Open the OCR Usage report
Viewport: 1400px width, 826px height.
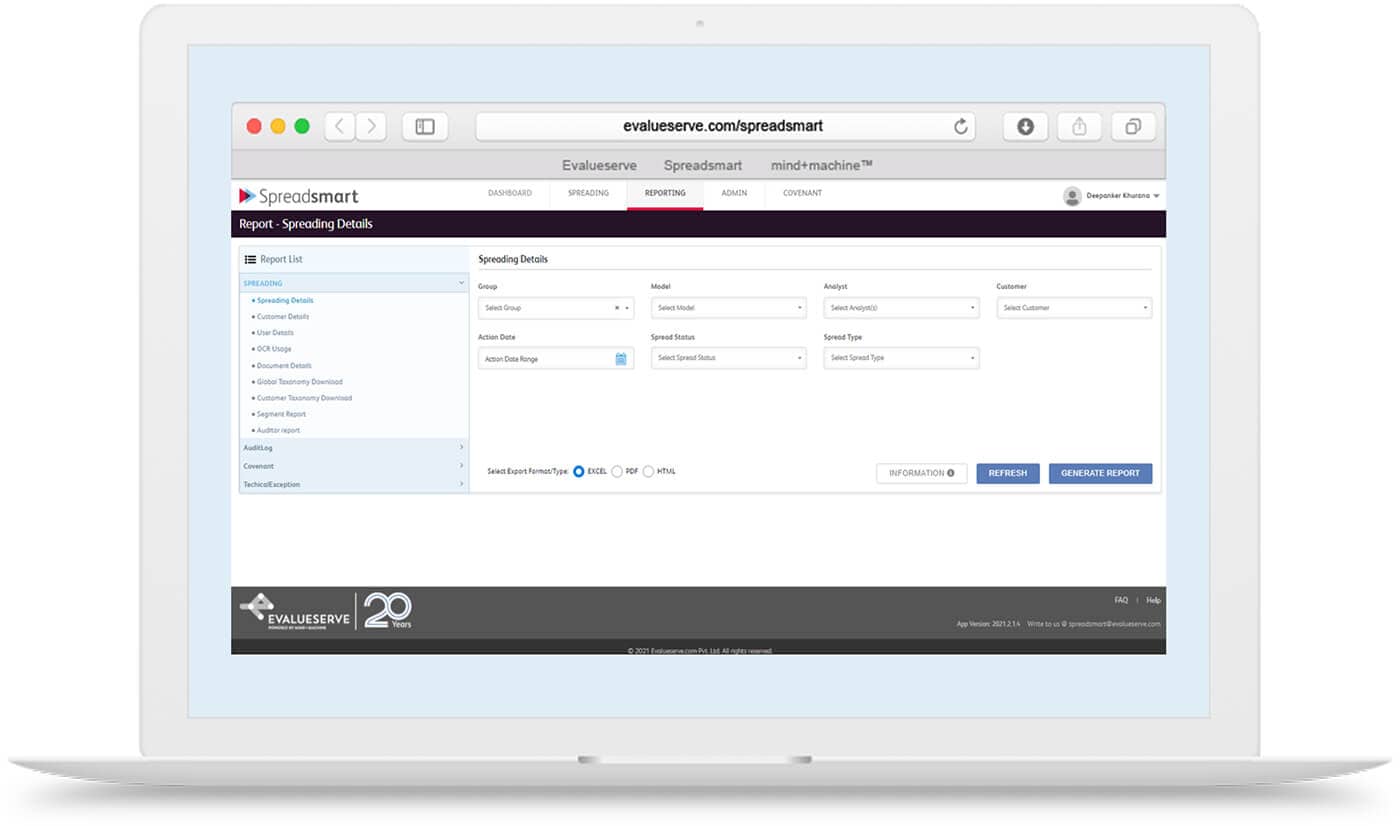[274, 349]
